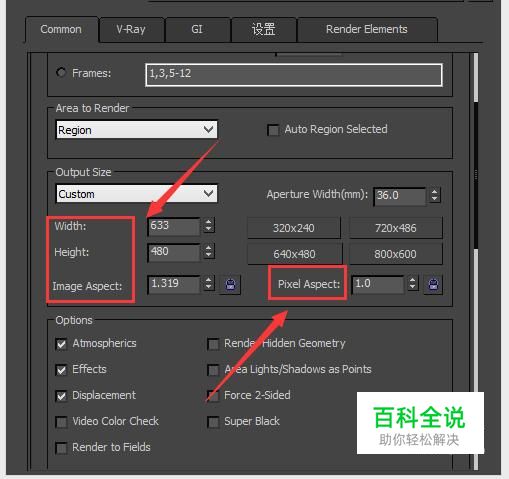The height and width of the screenshot is (479, 509).
Task: Uncheck the Atmospherics option
Action: [x=61, y=344]
